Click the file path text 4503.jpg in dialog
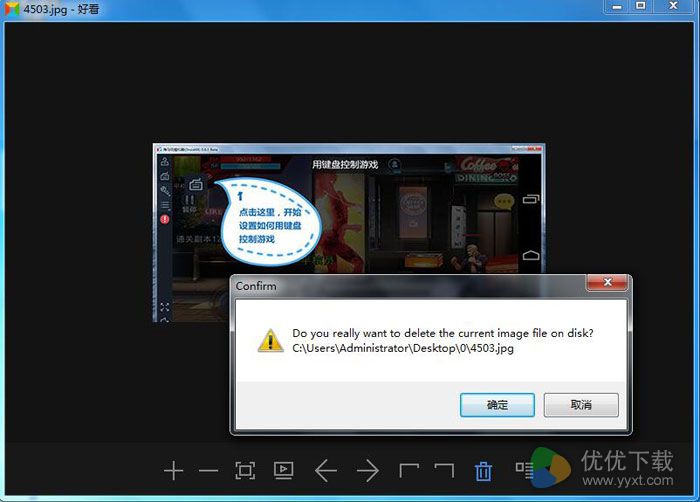700x502 pixels. click(403, 348)
